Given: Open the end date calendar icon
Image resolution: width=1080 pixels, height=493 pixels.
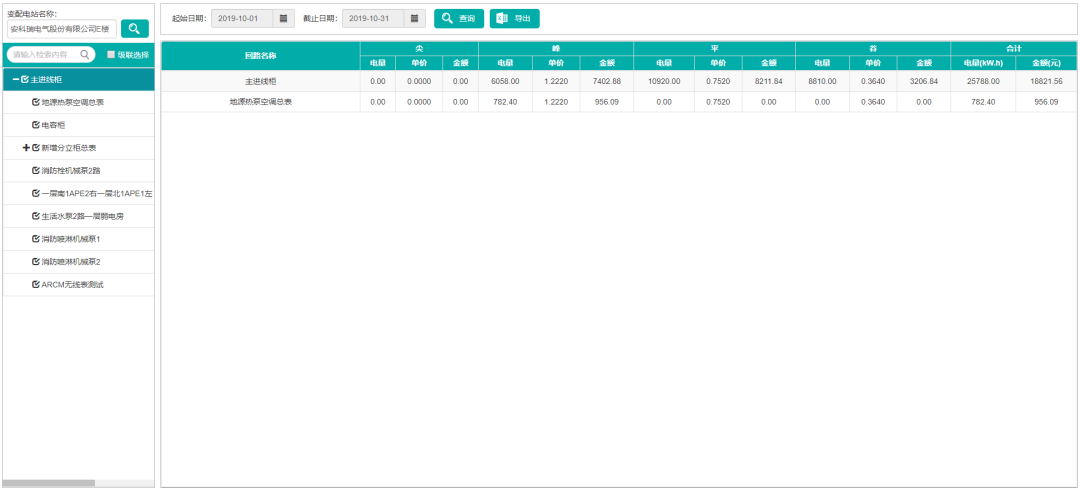Looking at the screenshot, I should coord(415,19).
